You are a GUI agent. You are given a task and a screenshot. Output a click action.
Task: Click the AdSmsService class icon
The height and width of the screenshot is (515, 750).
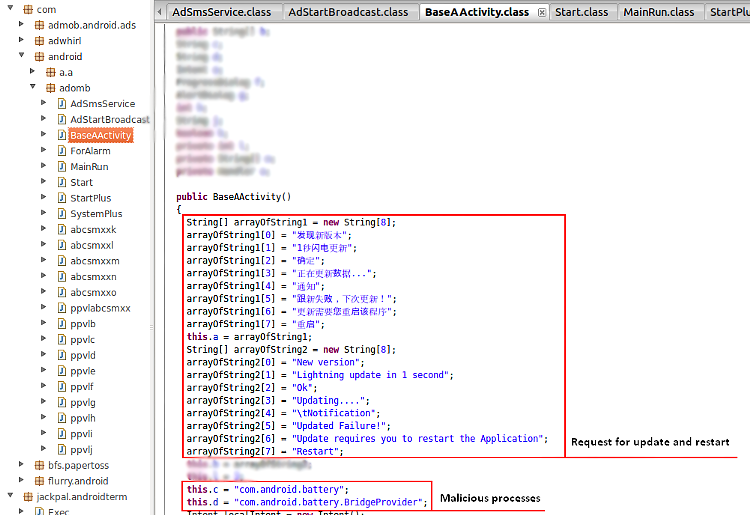[62, 104]
